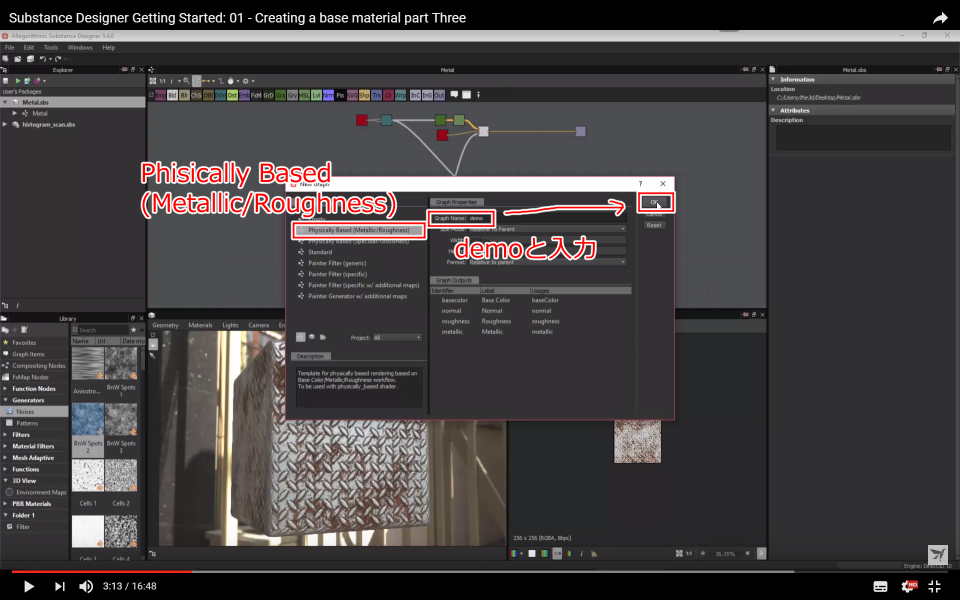Click the Graph Name input field
960x600 pixels.
tap(547, 218)
